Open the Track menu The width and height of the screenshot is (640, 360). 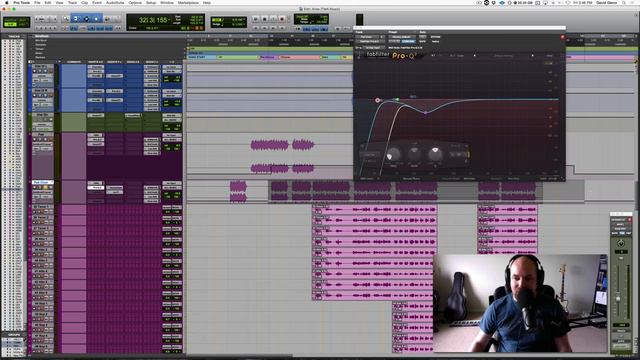pos(72,2)
